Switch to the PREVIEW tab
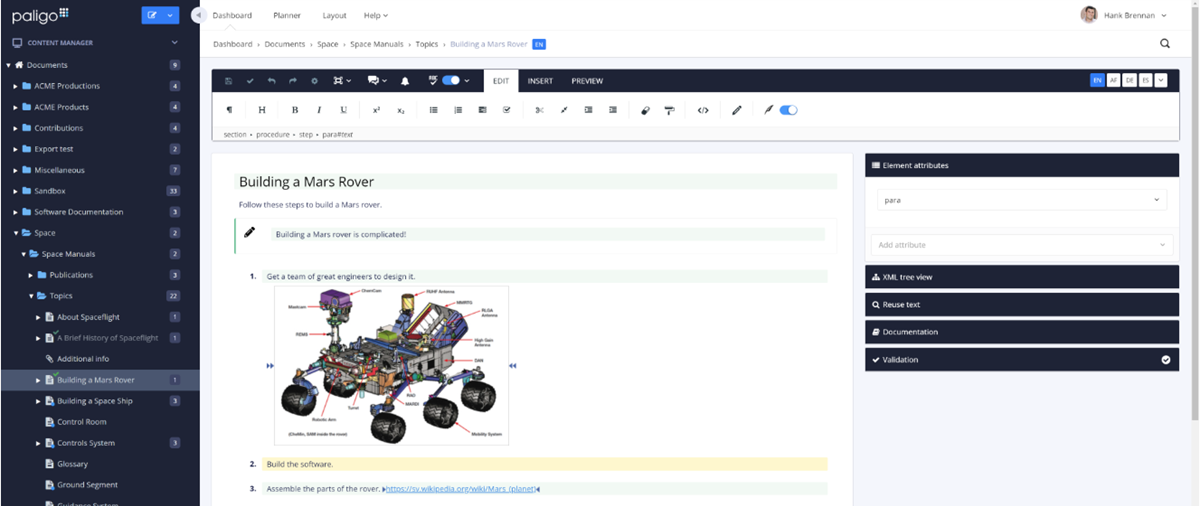1200x506 pixels. pos(587,81)
